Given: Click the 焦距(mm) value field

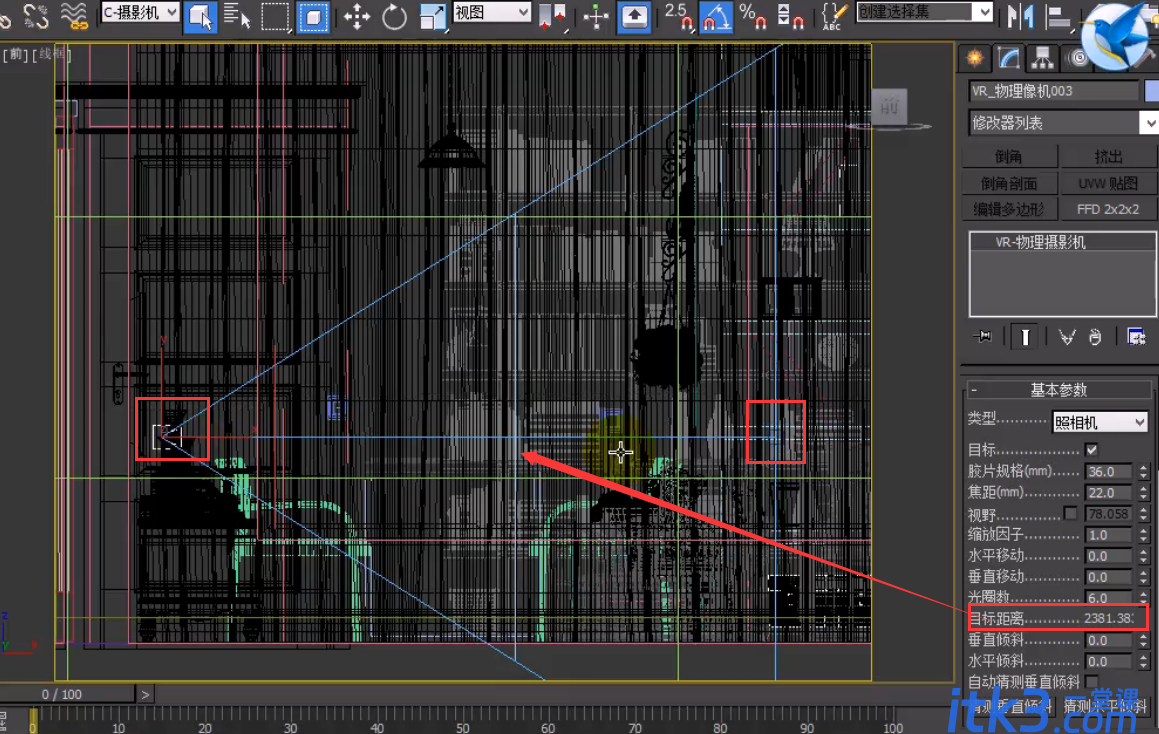Looking at the screenshot, I should pos(1109,492).
